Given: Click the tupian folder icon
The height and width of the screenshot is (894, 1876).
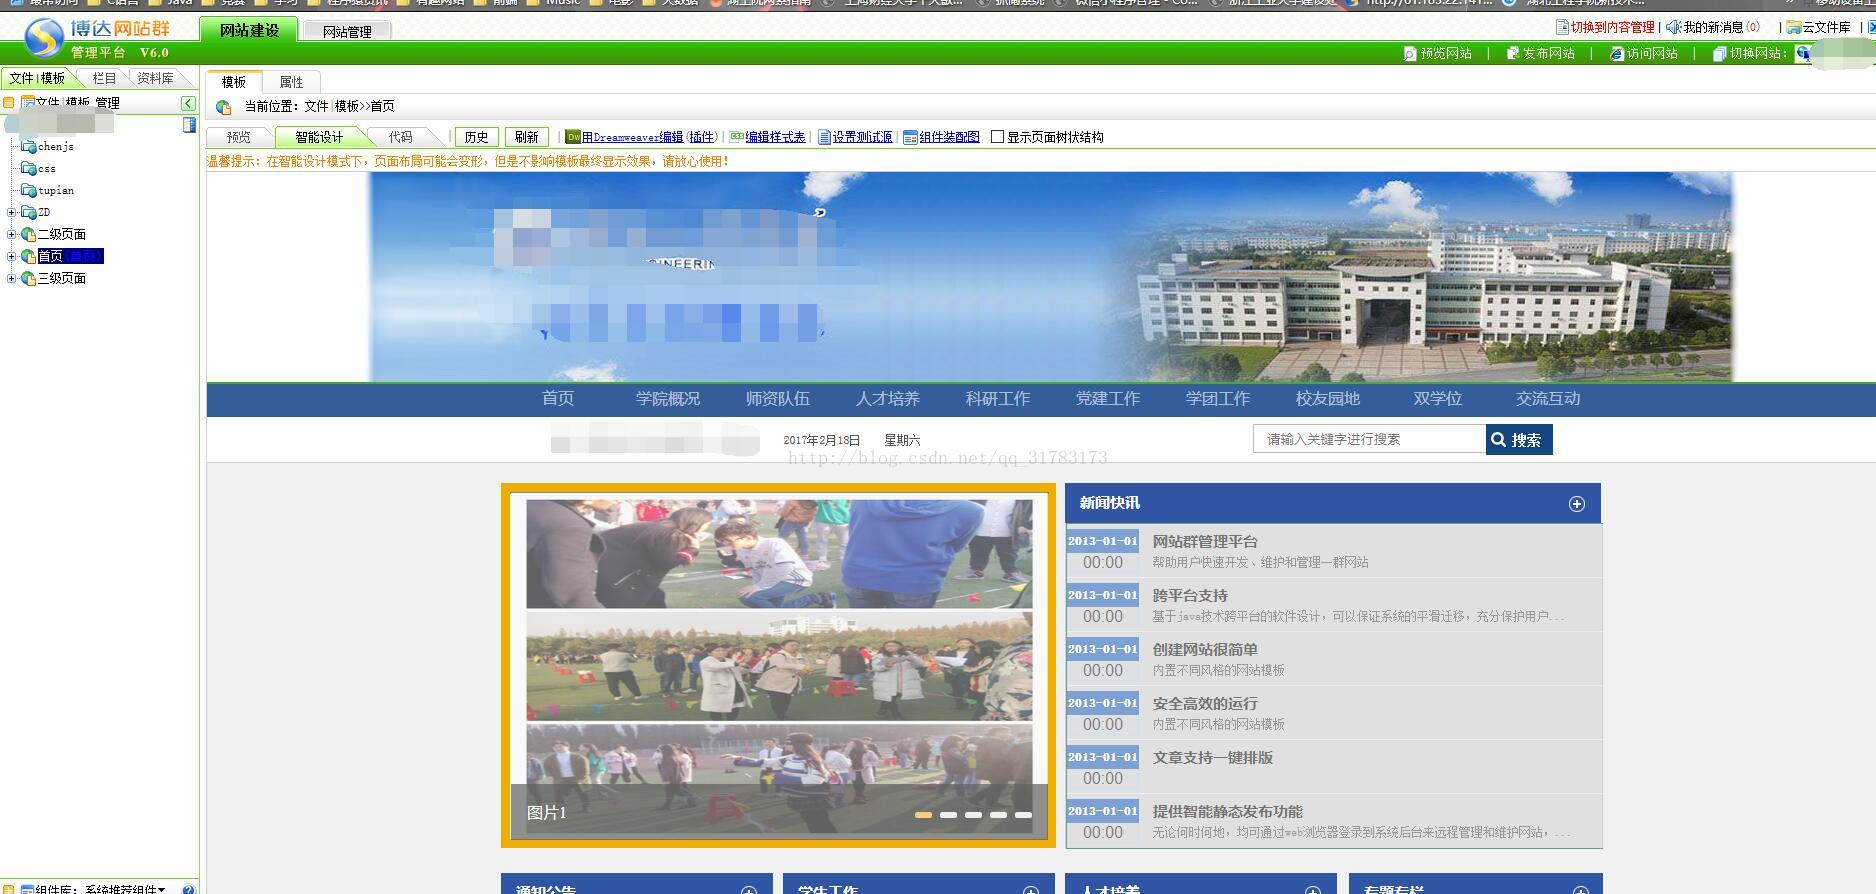Looking at the screenshot, I should (29, 191).
